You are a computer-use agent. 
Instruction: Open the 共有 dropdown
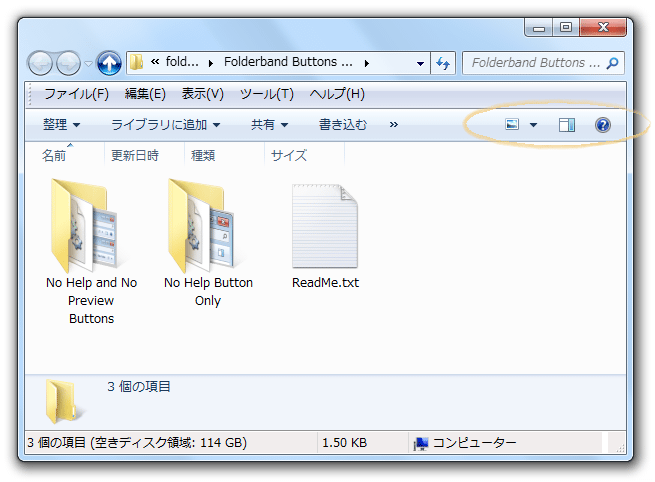pos(269,125)
